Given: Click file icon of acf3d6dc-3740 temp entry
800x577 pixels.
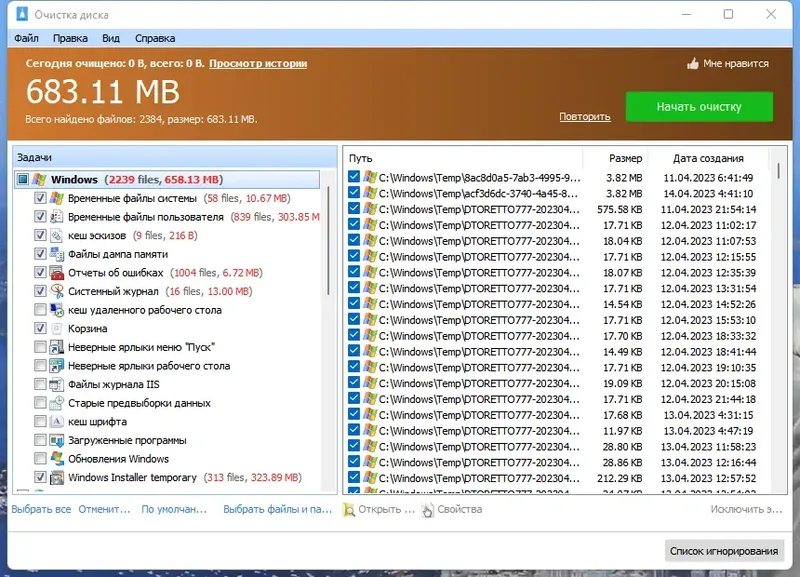Looking at the screenshot, I should tap(370, 193).
